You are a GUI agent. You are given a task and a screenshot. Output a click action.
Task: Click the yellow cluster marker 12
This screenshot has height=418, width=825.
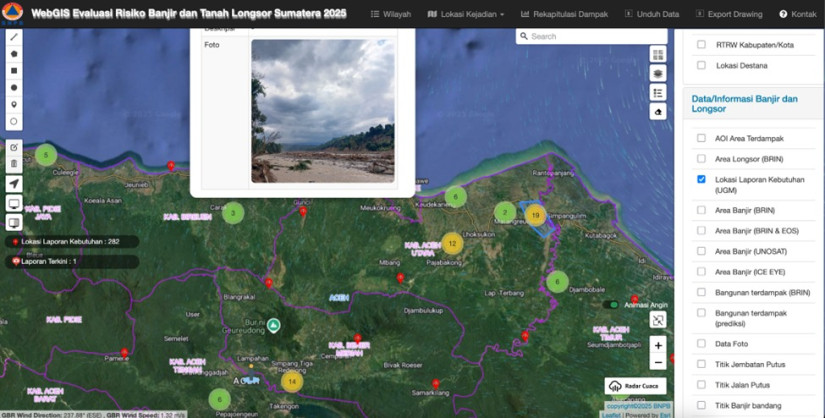click(x=452, y=243)
